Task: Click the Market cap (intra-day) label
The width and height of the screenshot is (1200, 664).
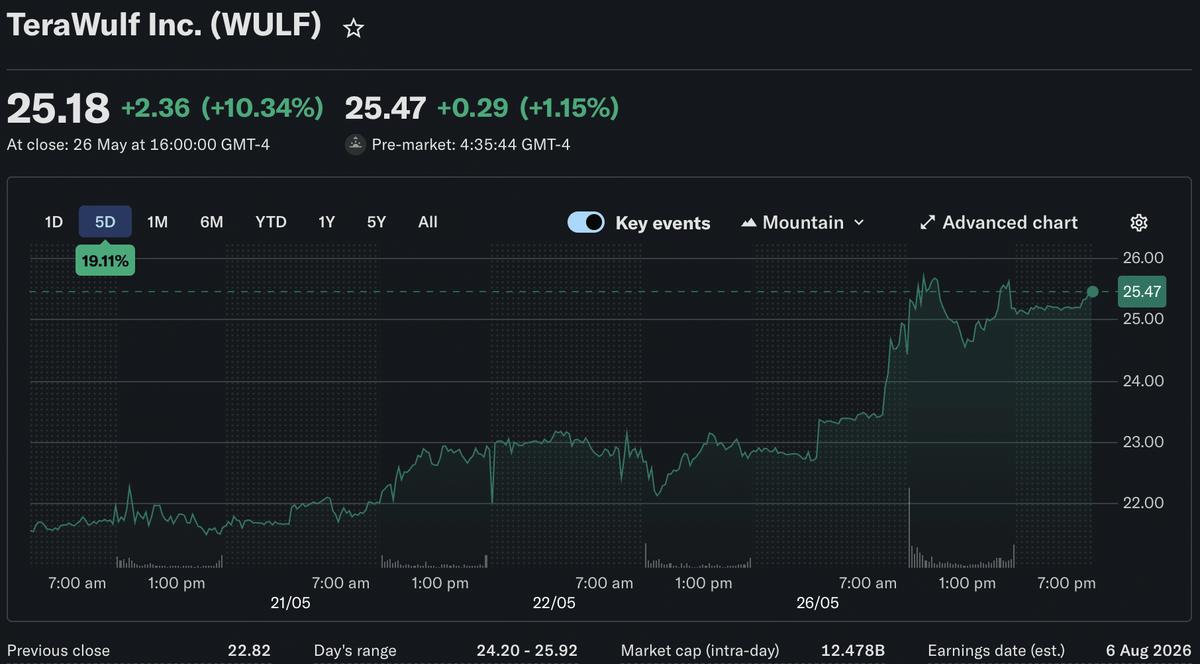Action: [700, 651]
